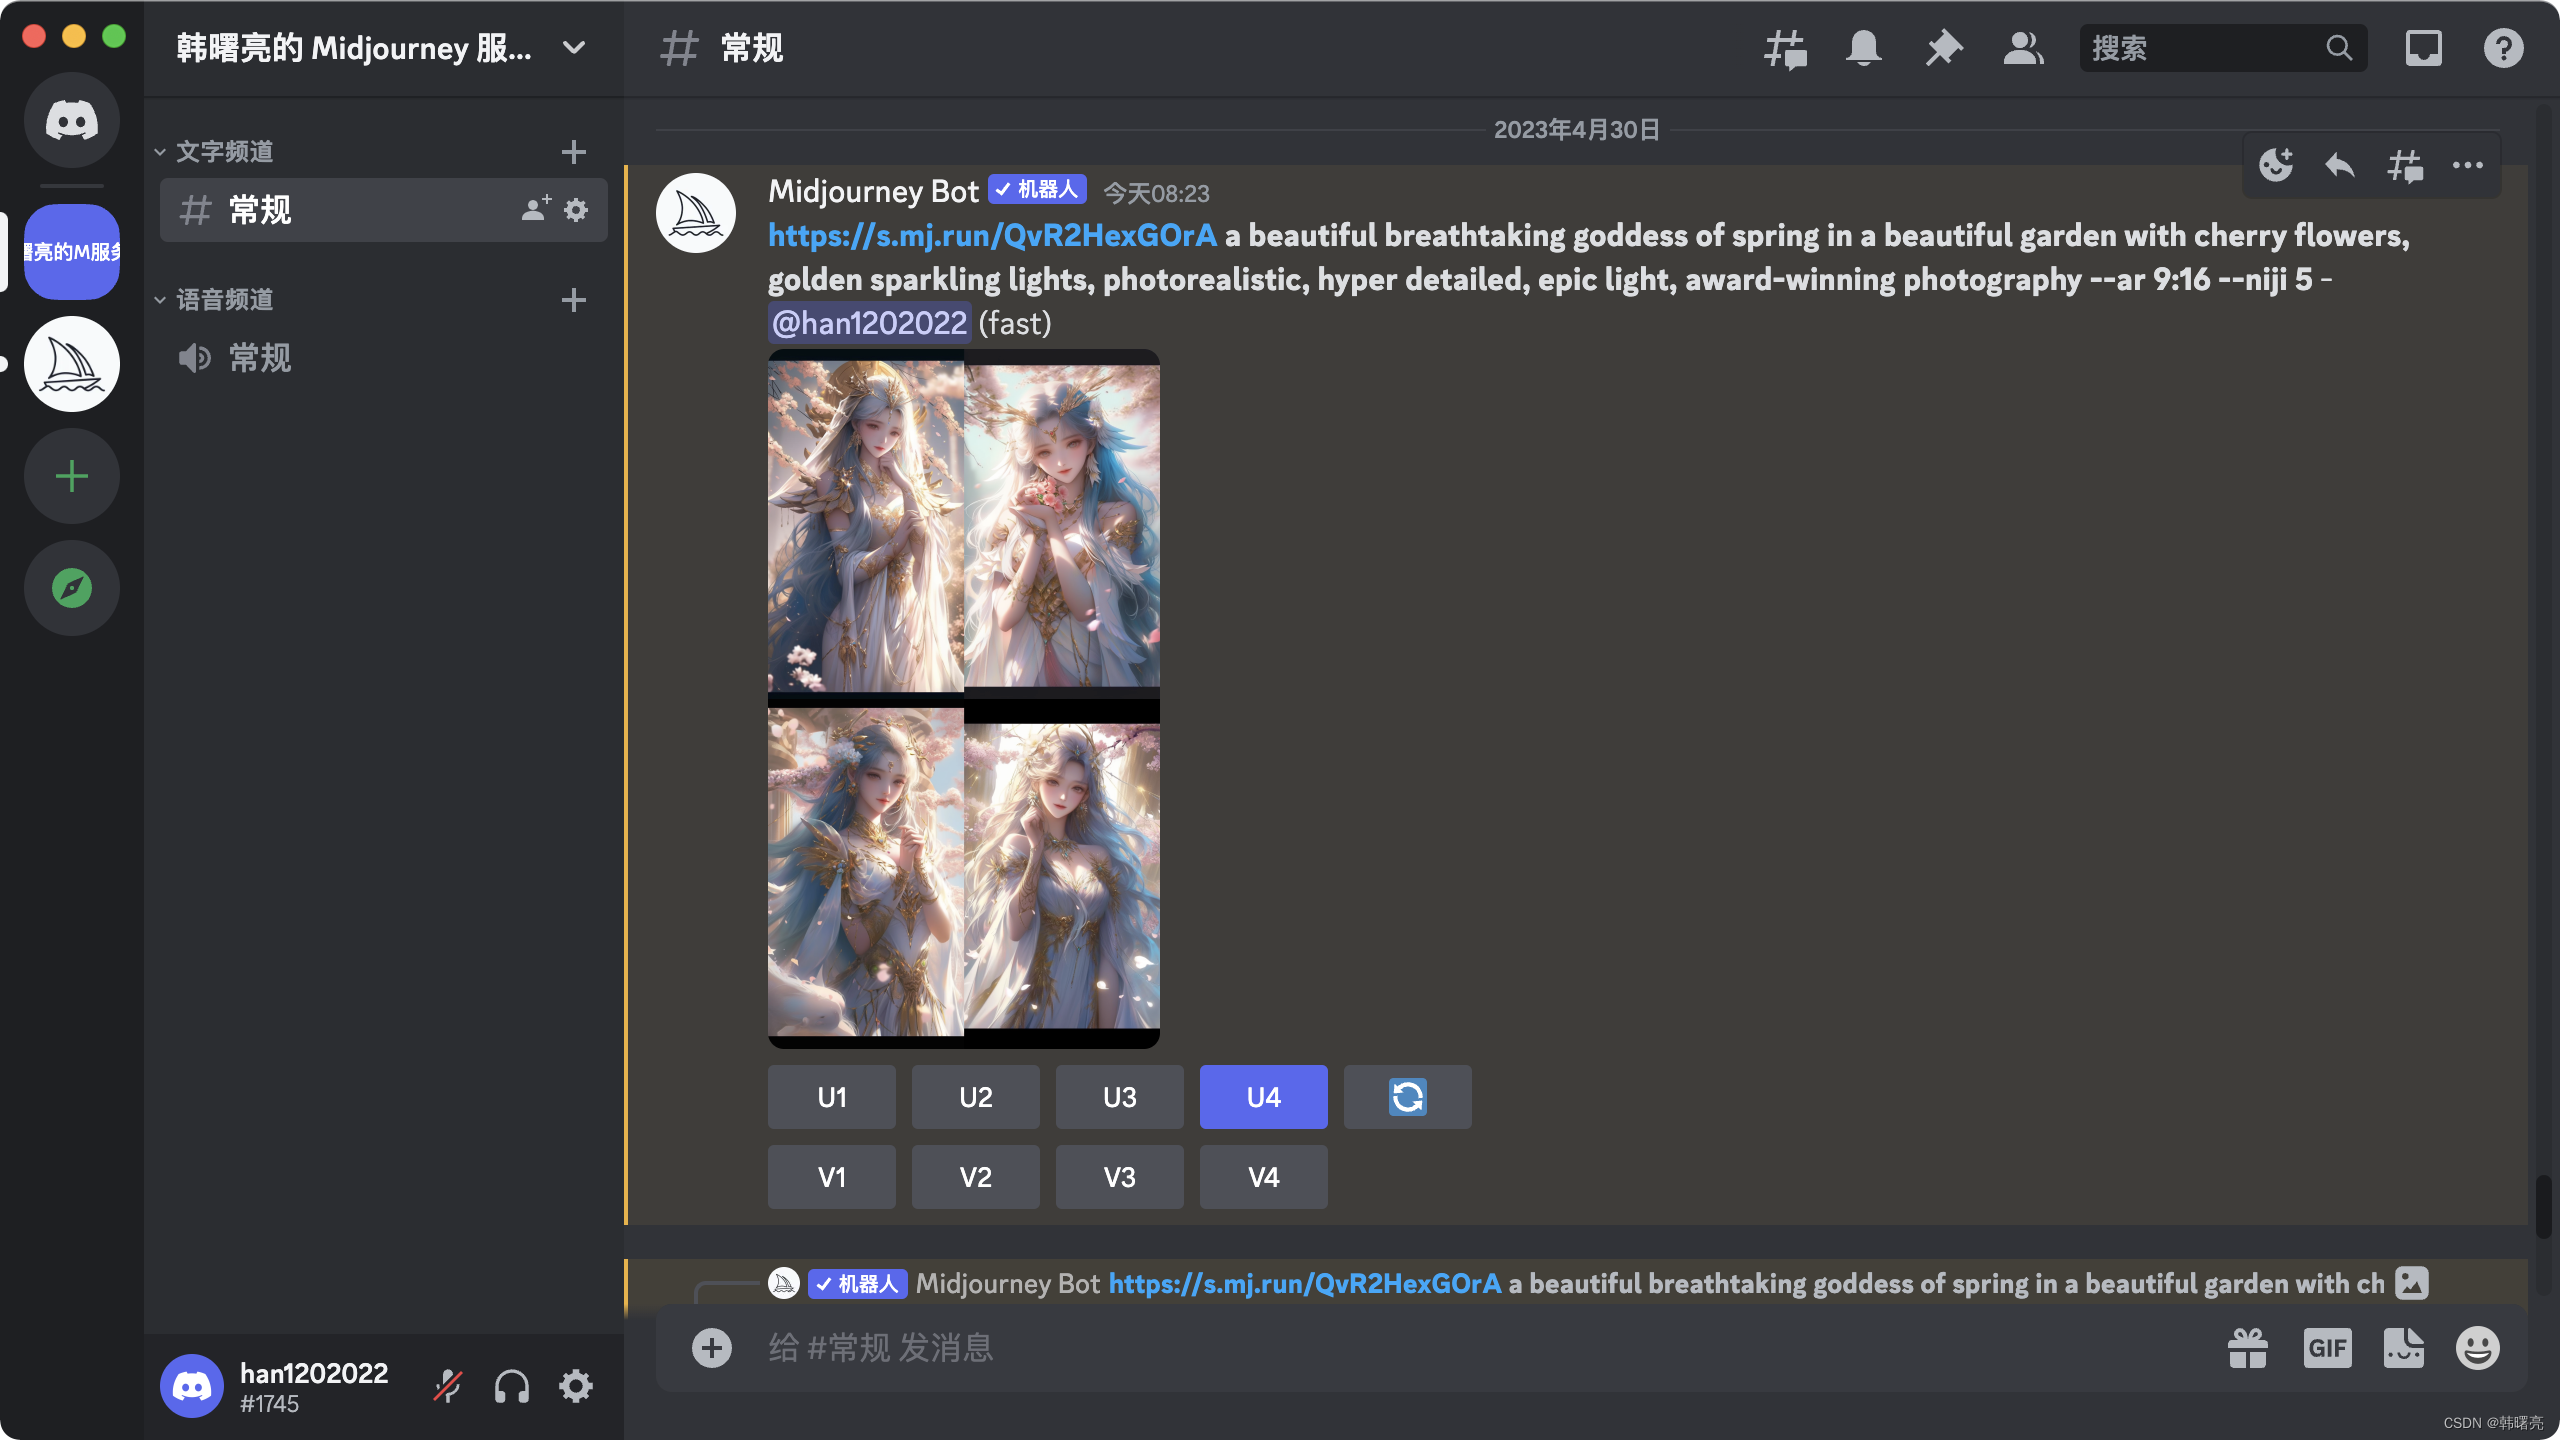Click the V3 variation button
2560x1440 pixels.
tap(1118, 1176)
